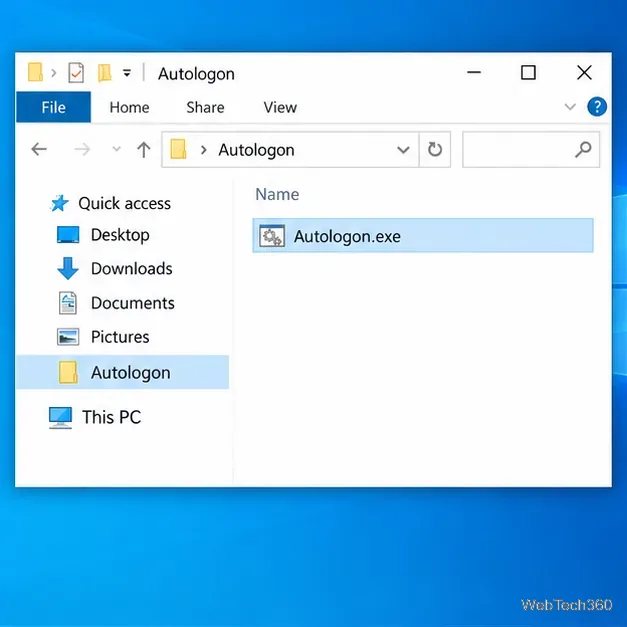Click the Properties checkmark icon in quick toolbar
This screenshot has width=627, height=627.
click(x=76, y=73)
